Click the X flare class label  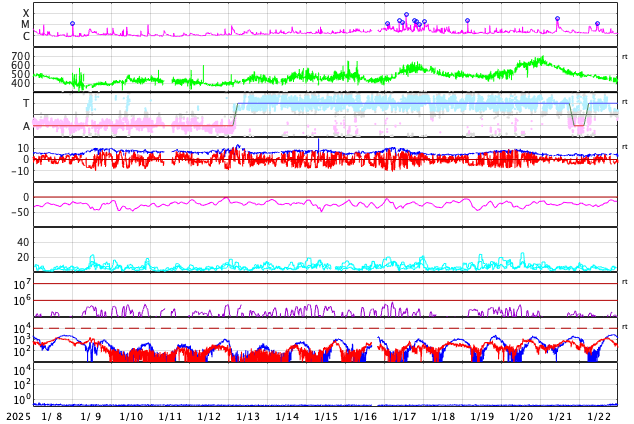click(x=26, y=14)
